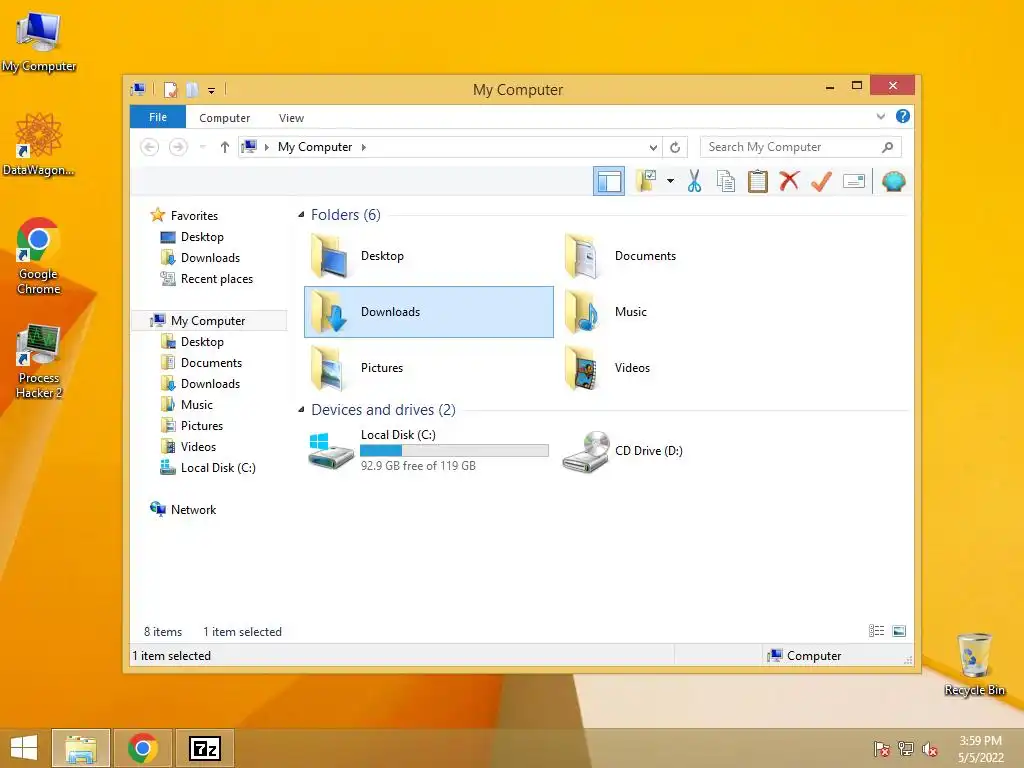This screenshot has height=768, width=1024.
Task: Select Videos in navigation tree
Action: point(198,447)
